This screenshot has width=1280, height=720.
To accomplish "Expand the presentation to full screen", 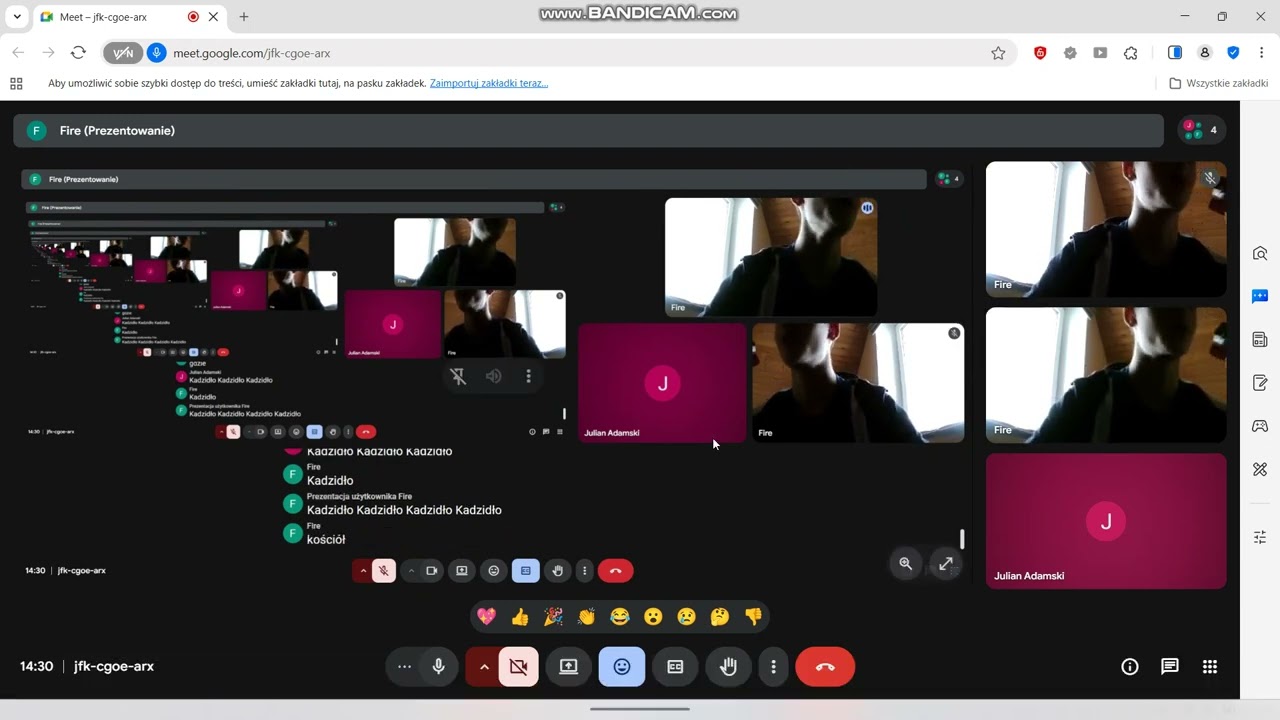I will [946, 564].
